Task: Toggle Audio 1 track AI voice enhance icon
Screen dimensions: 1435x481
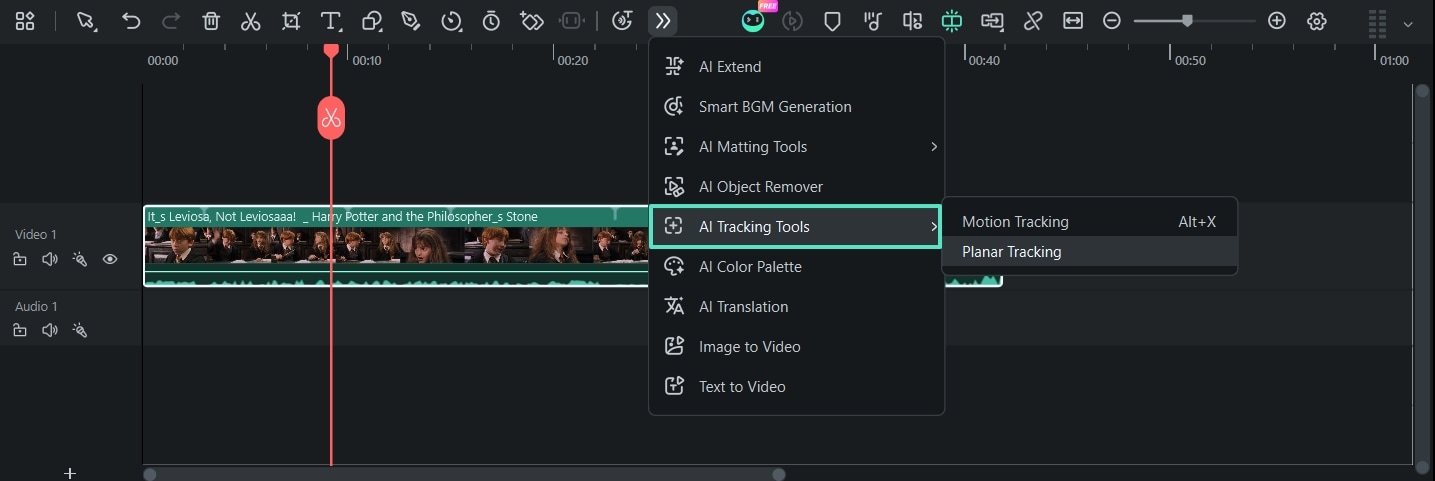Action: [x=80, y=330]
